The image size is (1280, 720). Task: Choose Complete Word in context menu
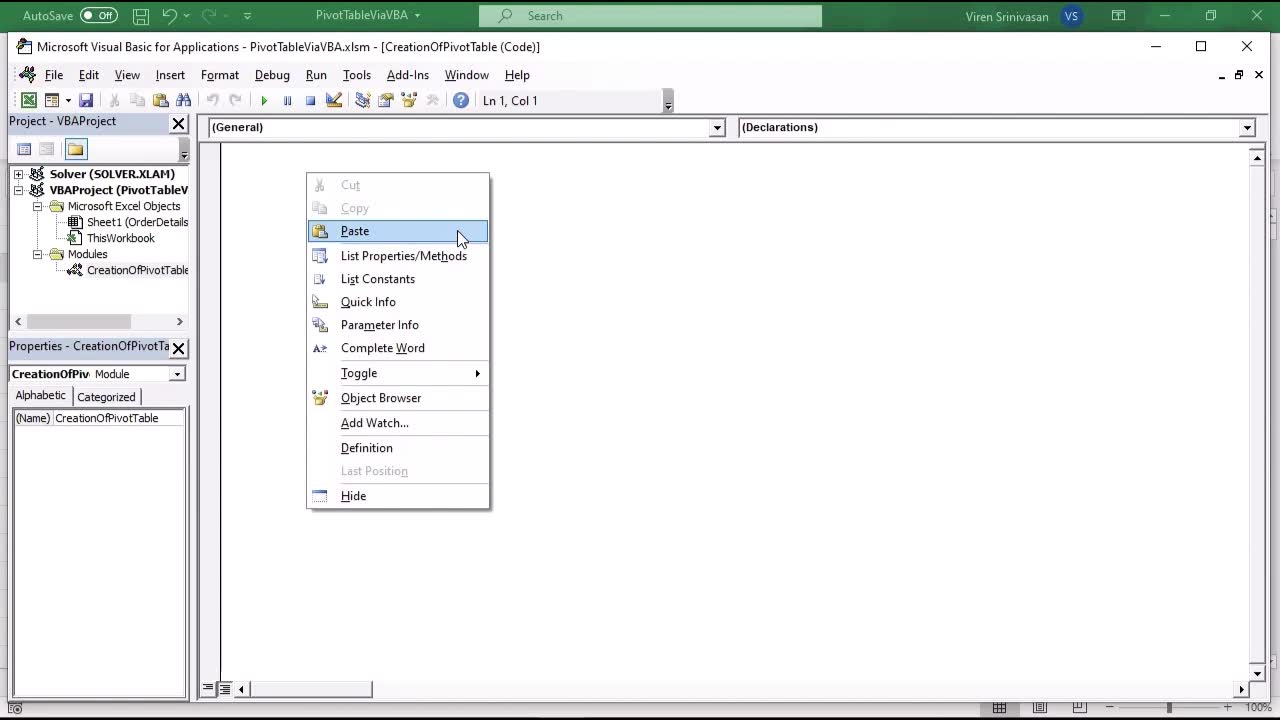coord(398,348)
